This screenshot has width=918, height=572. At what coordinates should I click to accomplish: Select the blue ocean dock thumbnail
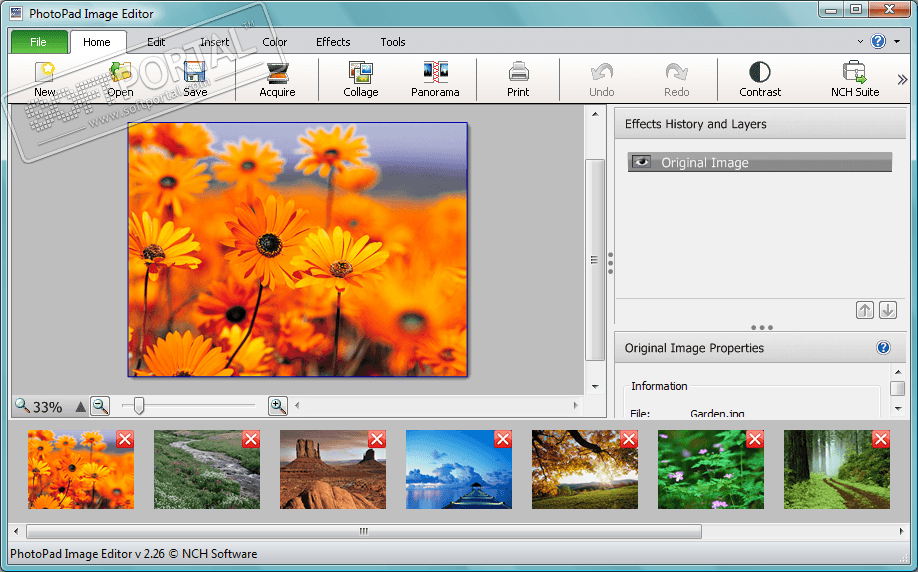point(458,470)
